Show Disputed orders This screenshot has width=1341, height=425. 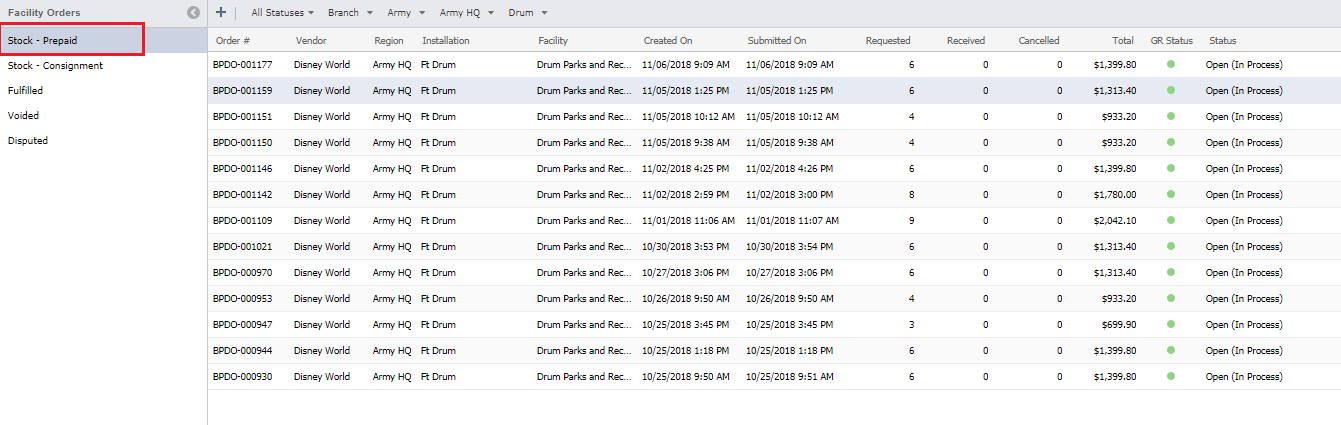click(28, 141)
